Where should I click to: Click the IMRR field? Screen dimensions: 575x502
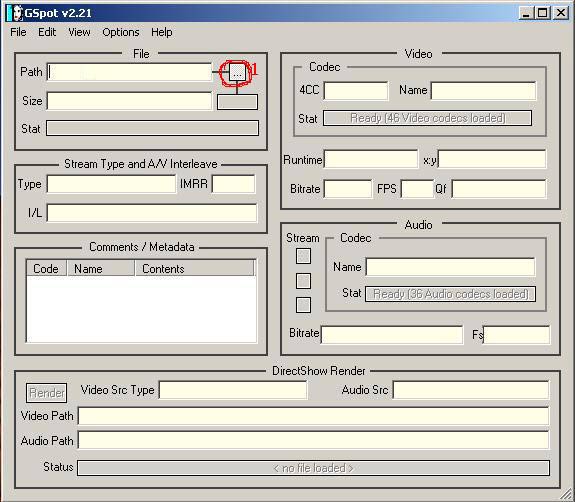tap(234, 184)
